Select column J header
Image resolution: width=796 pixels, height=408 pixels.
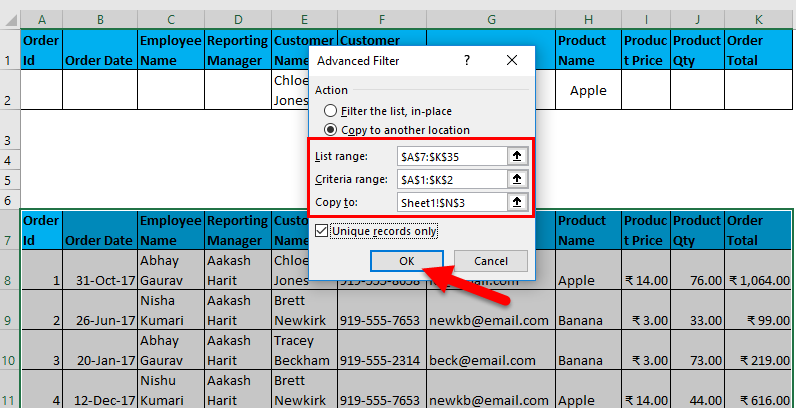(x=698, y=20)
